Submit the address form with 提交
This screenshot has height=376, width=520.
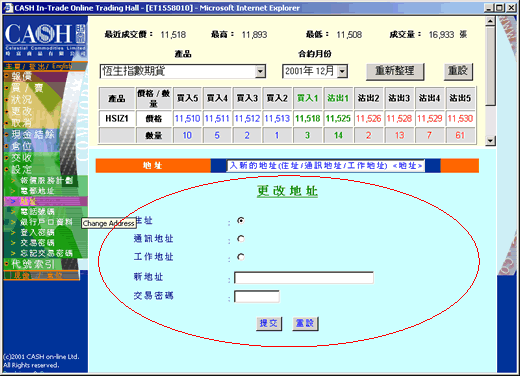[x=269, y=323]
